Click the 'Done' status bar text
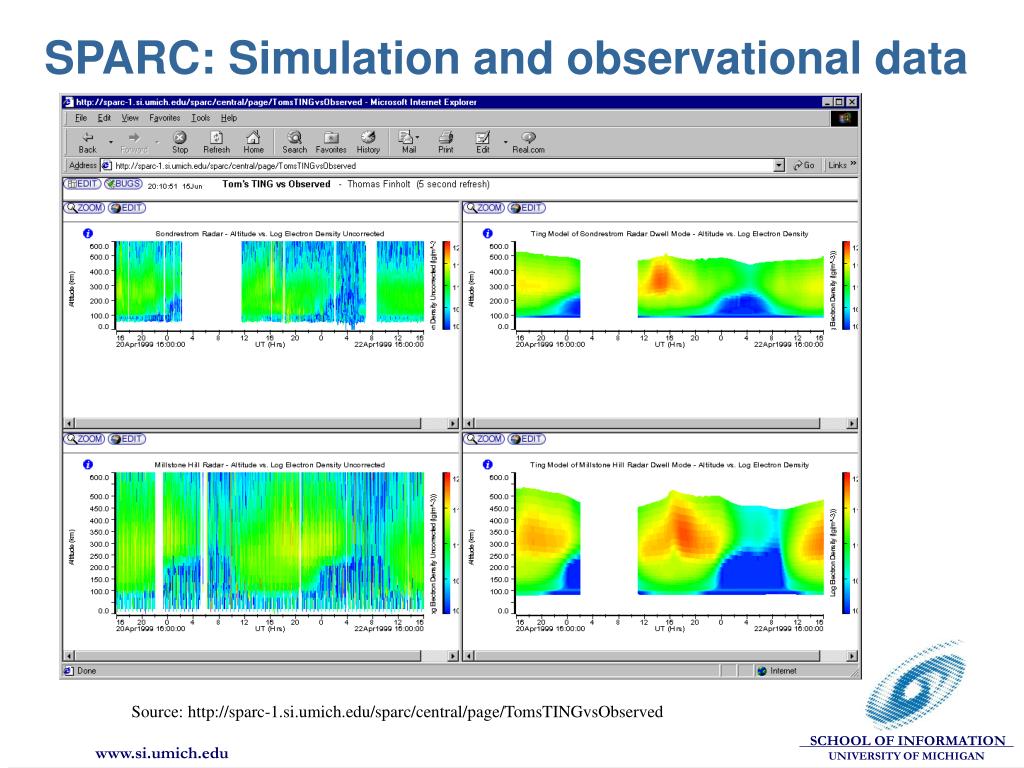The image size is (1024, 768). pos(86,671)
